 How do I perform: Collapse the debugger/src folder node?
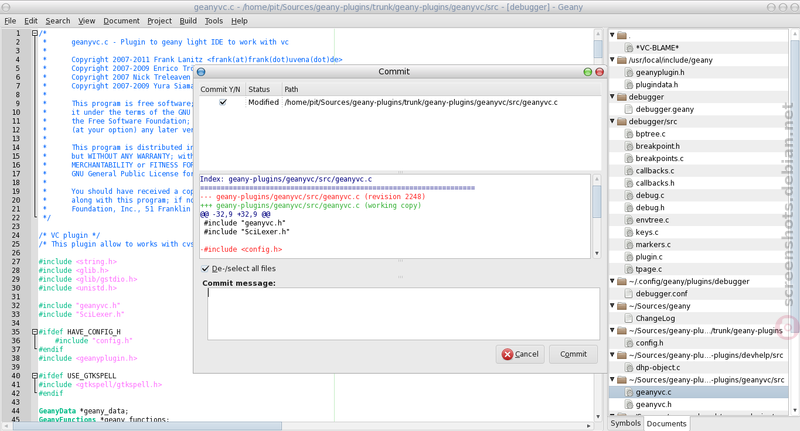click(612, 121)
